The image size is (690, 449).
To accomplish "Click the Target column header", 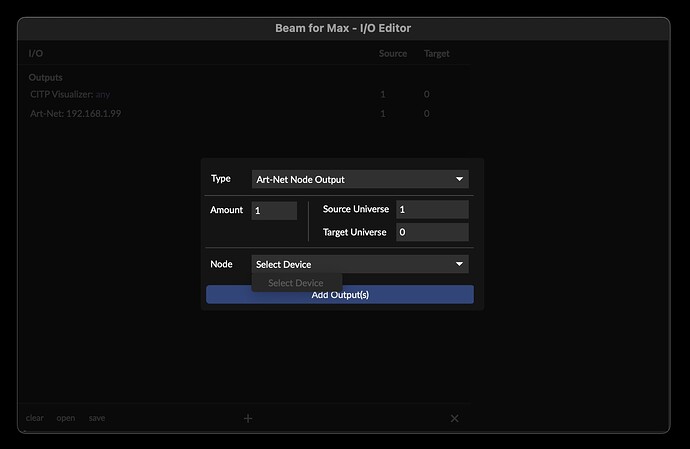I will coord(436,53).
